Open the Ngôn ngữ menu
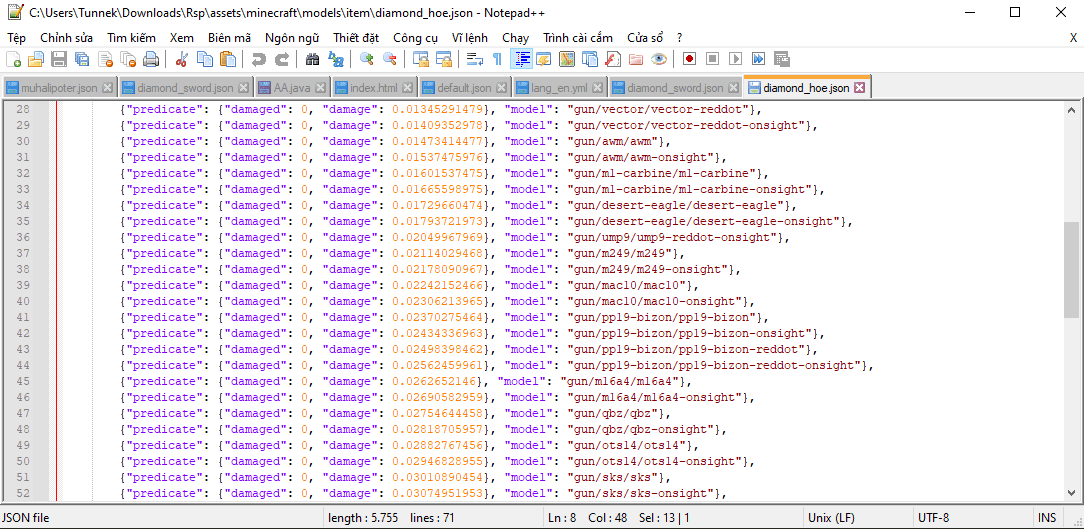Screen dimensions: 1084x529 click(292, 37)
